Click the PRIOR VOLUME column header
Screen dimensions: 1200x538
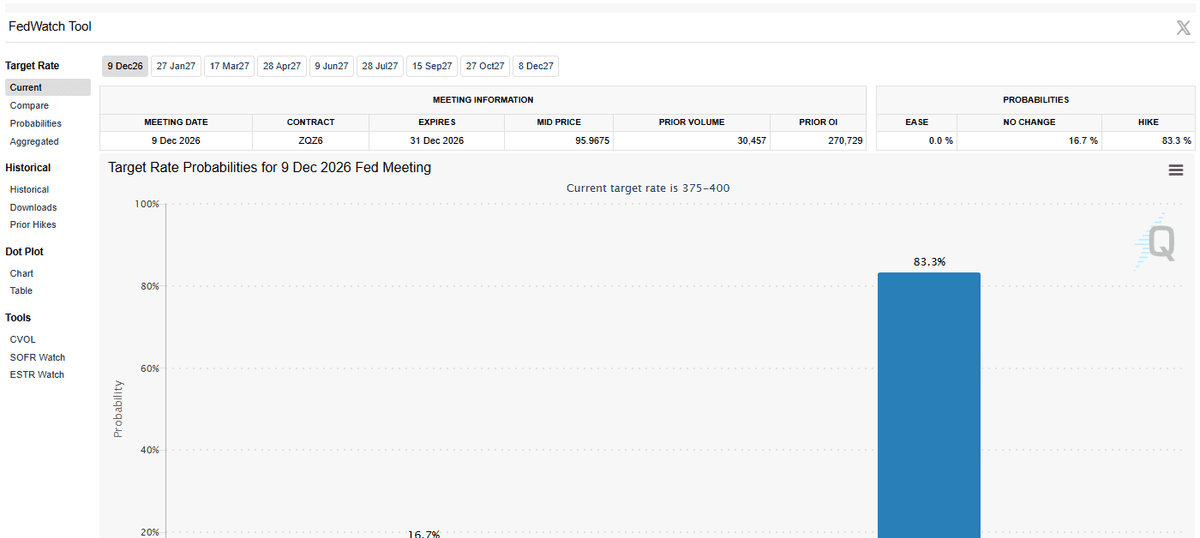pos(692,122)
